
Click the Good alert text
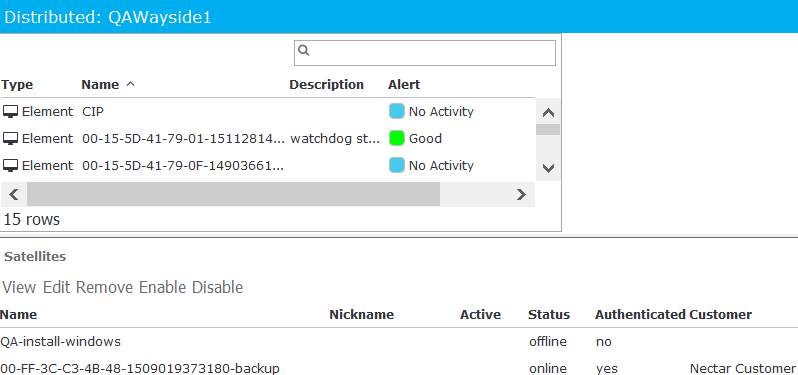coord(425,138)
